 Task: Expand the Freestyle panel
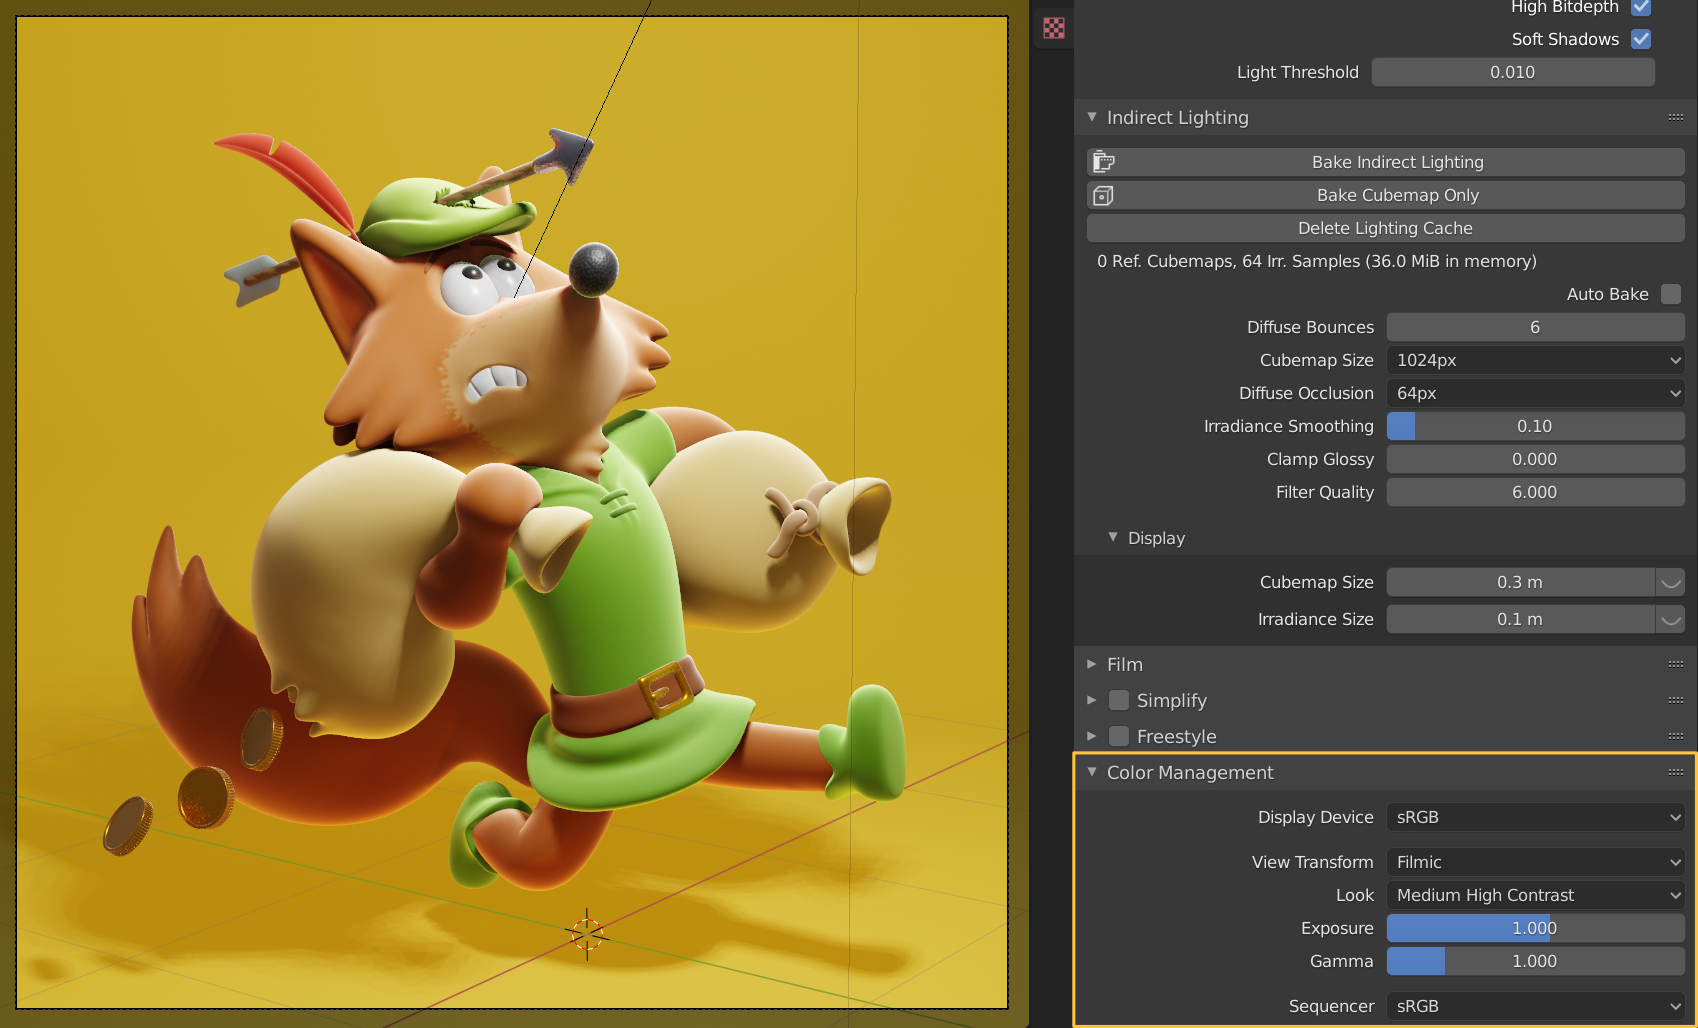1092,736
